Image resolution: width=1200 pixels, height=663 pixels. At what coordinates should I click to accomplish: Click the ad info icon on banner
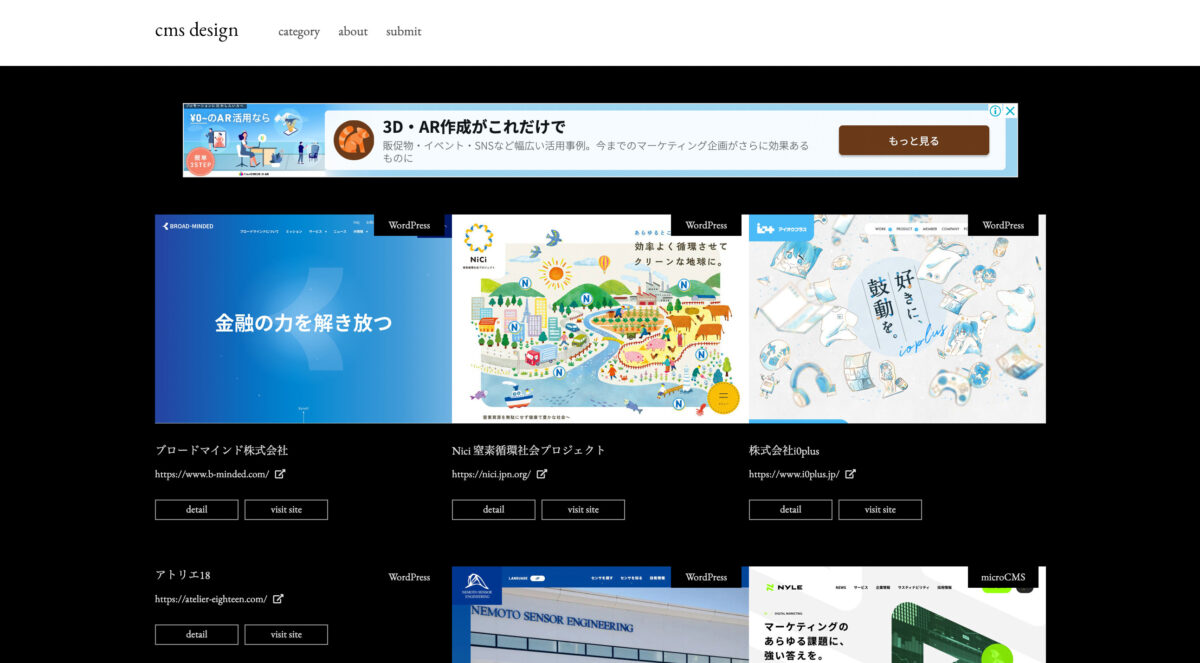coord(995,111)
